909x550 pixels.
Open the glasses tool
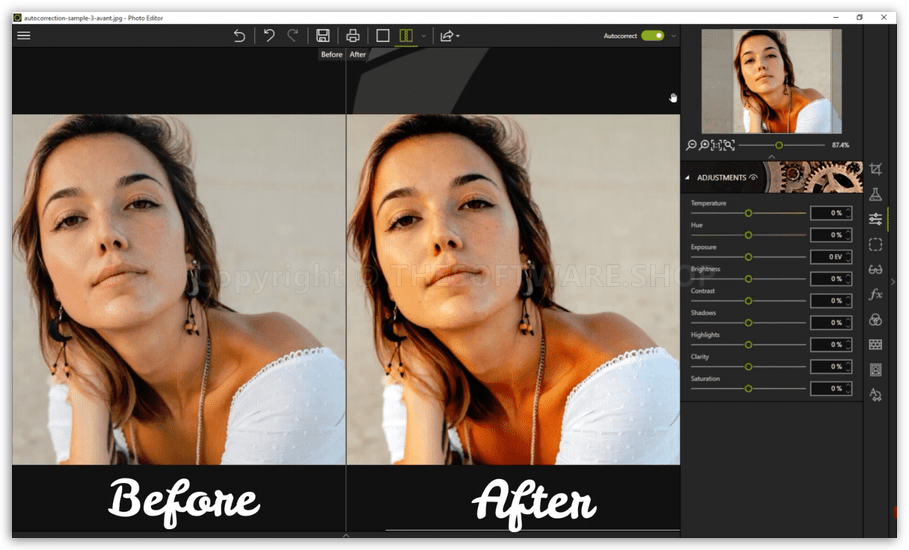pyautogui.click(x=875, y=269)
